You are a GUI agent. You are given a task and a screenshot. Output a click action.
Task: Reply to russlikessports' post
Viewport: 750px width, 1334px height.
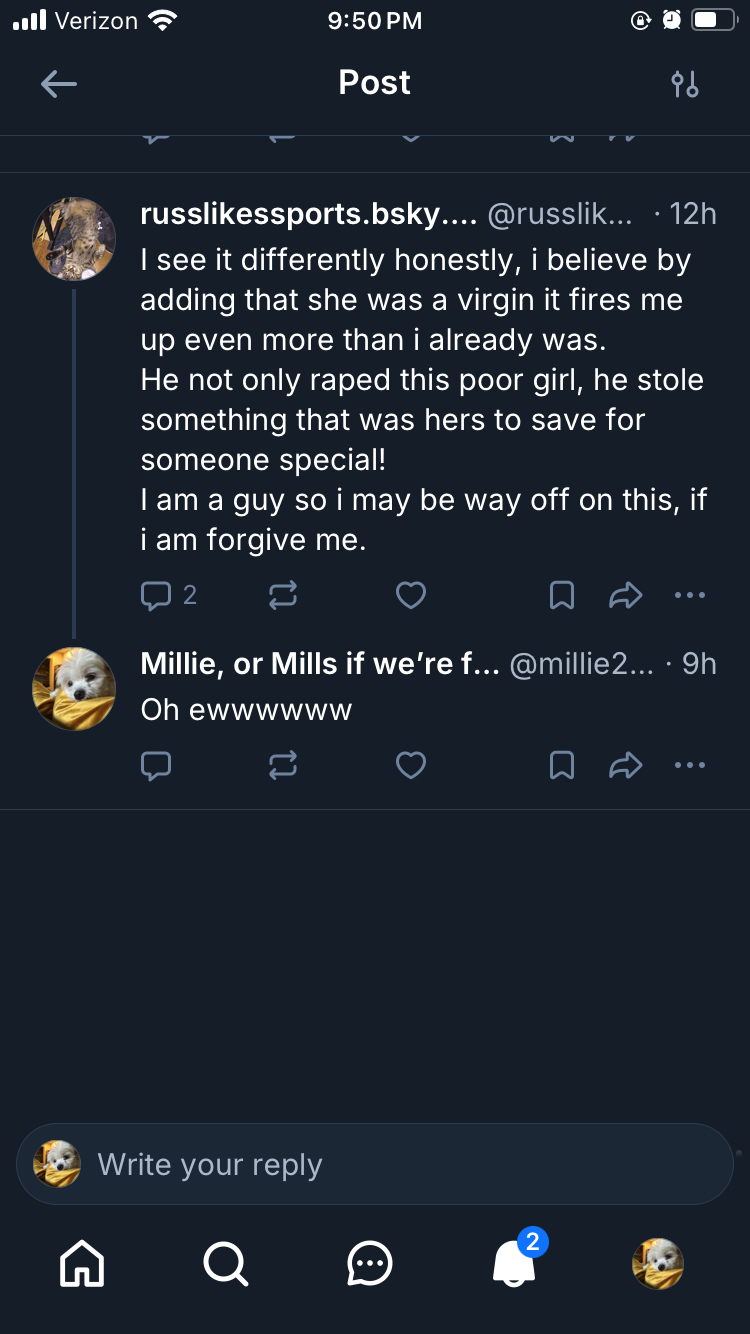click(157, 596)
